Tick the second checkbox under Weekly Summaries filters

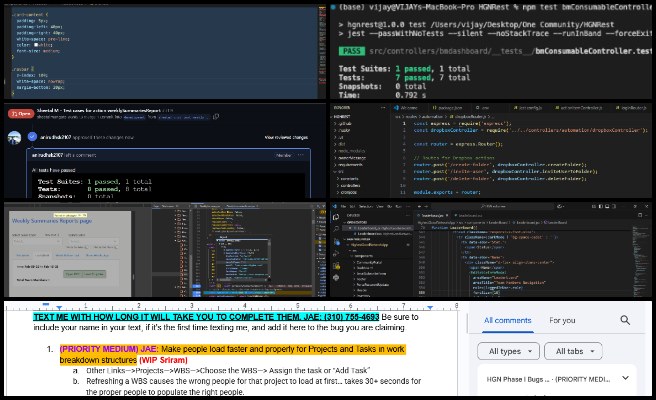117,247
